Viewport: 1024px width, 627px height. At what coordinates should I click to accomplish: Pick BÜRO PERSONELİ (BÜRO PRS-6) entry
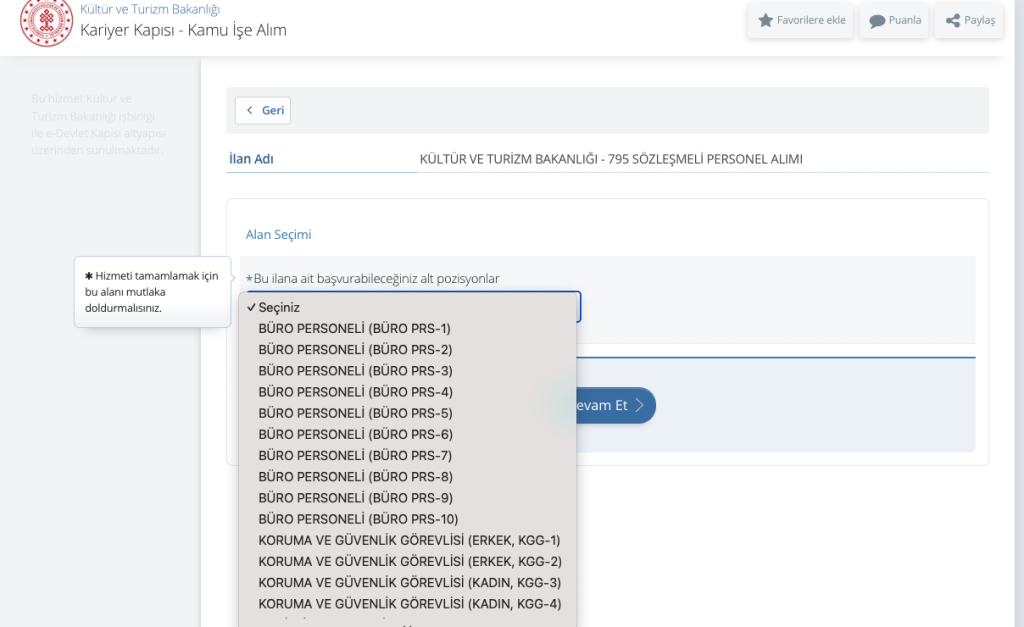coord(355,434)
